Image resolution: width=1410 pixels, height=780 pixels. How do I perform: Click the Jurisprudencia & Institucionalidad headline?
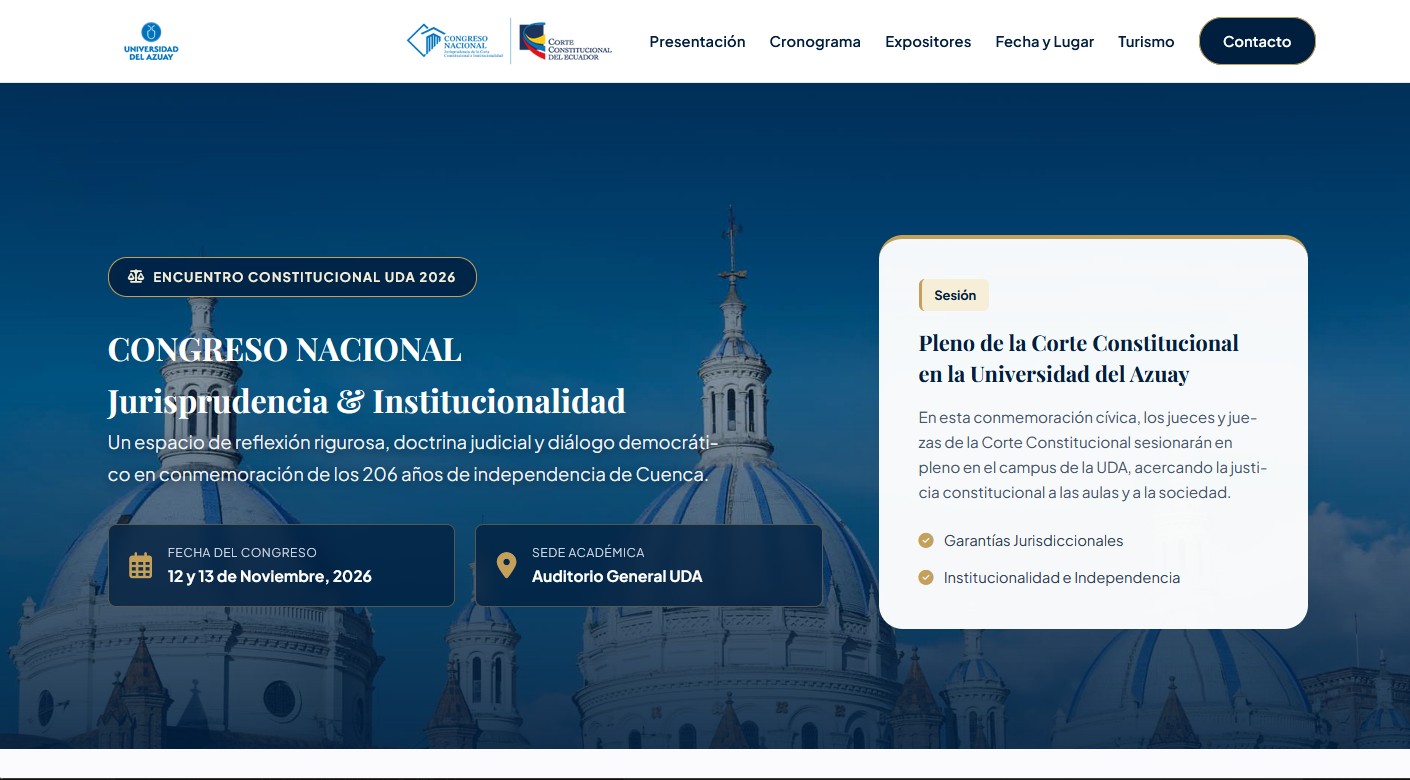click(x=367, y=401)
